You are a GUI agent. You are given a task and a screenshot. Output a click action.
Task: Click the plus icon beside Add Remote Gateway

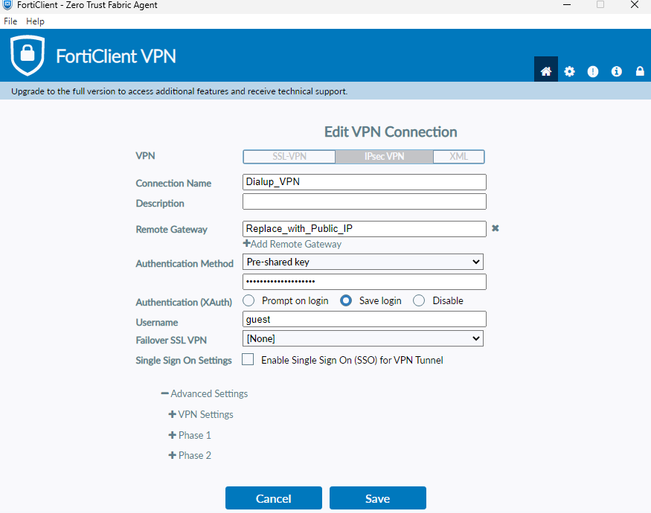(x=247, y=244)
